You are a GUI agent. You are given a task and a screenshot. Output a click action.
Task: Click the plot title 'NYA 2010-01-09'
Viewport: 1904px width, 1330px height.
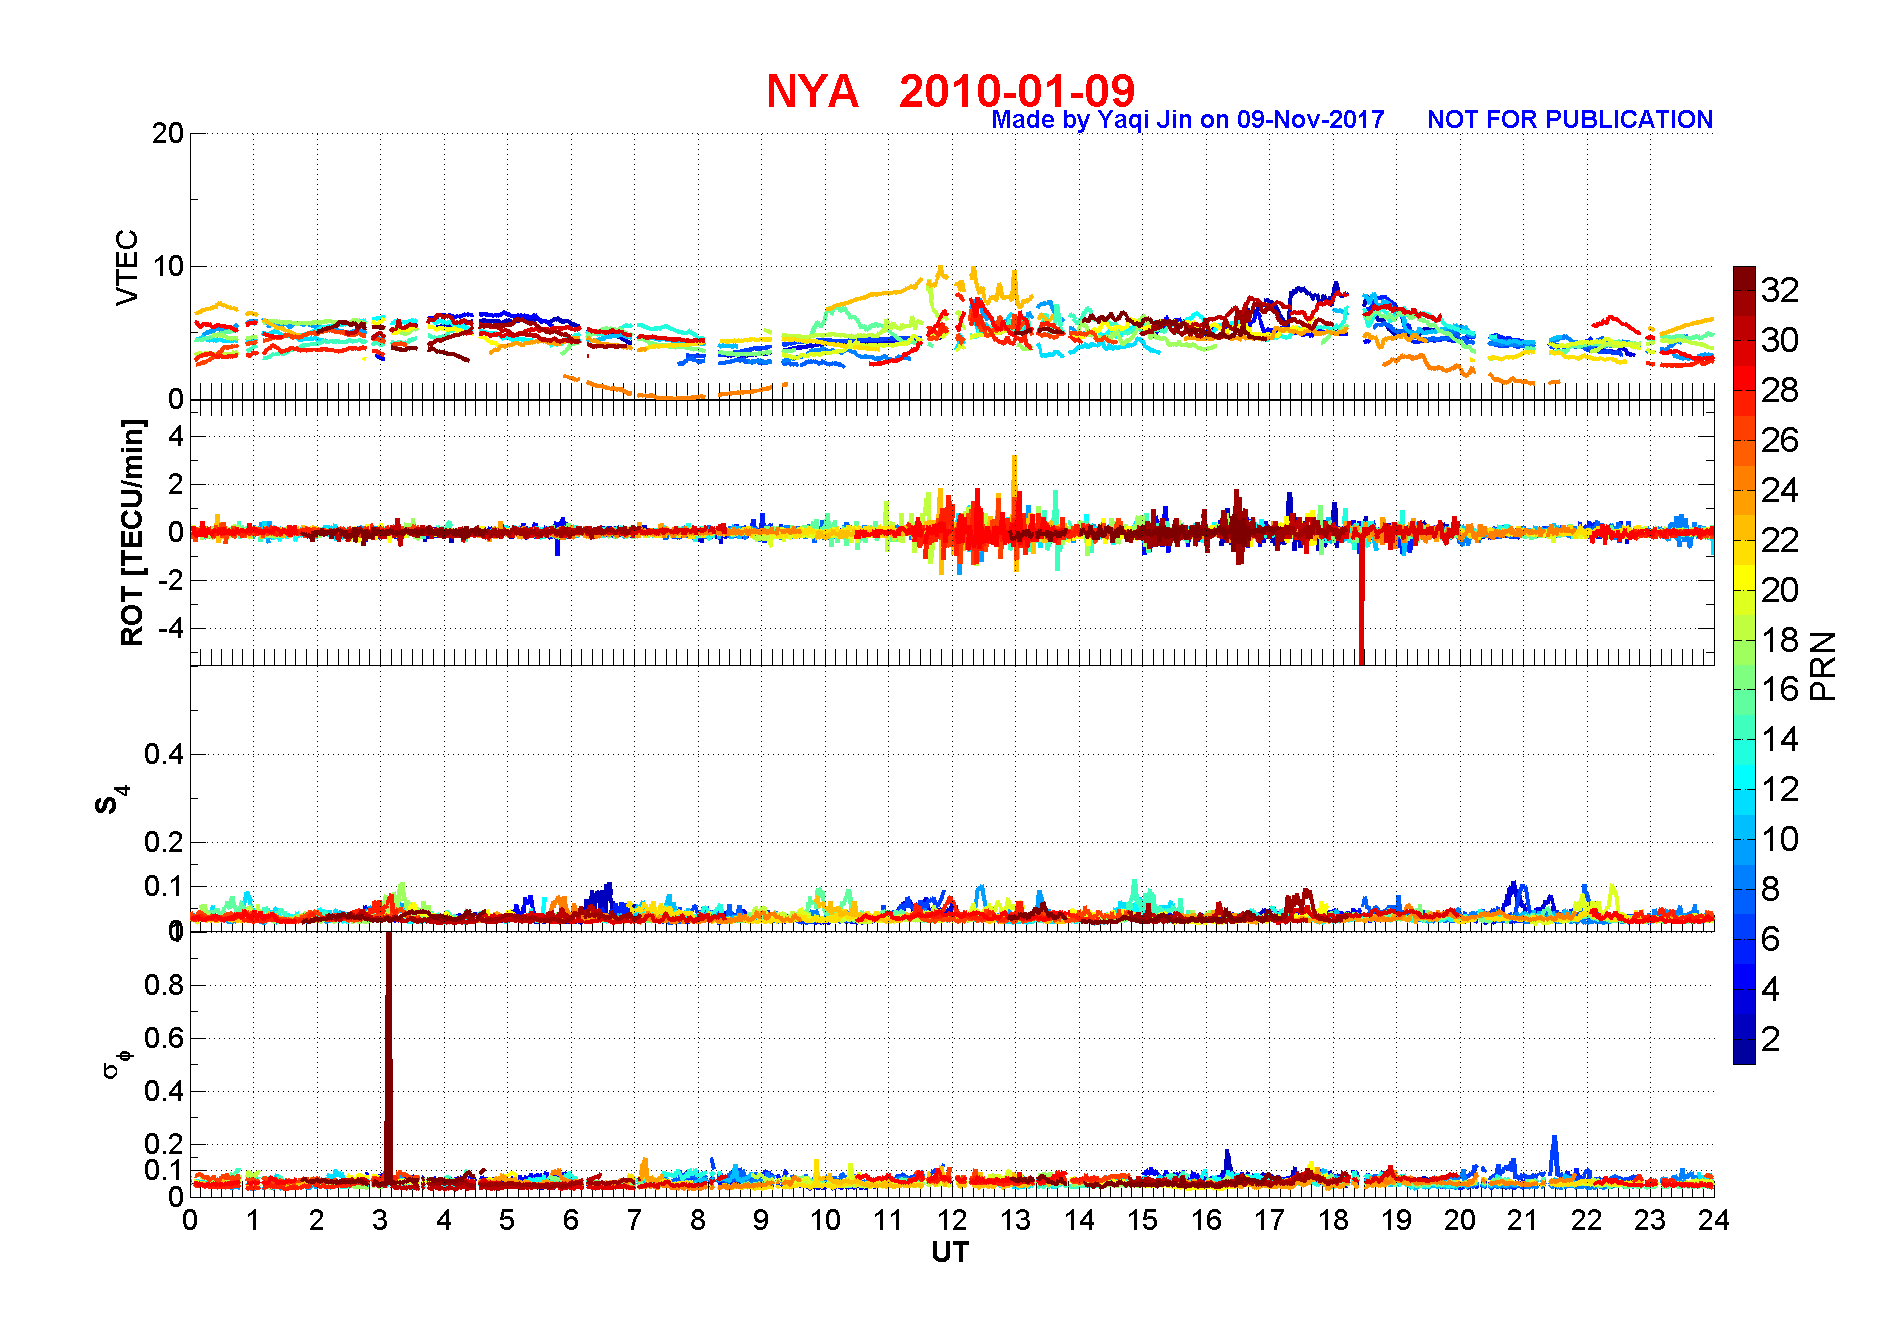click(950, 91)
